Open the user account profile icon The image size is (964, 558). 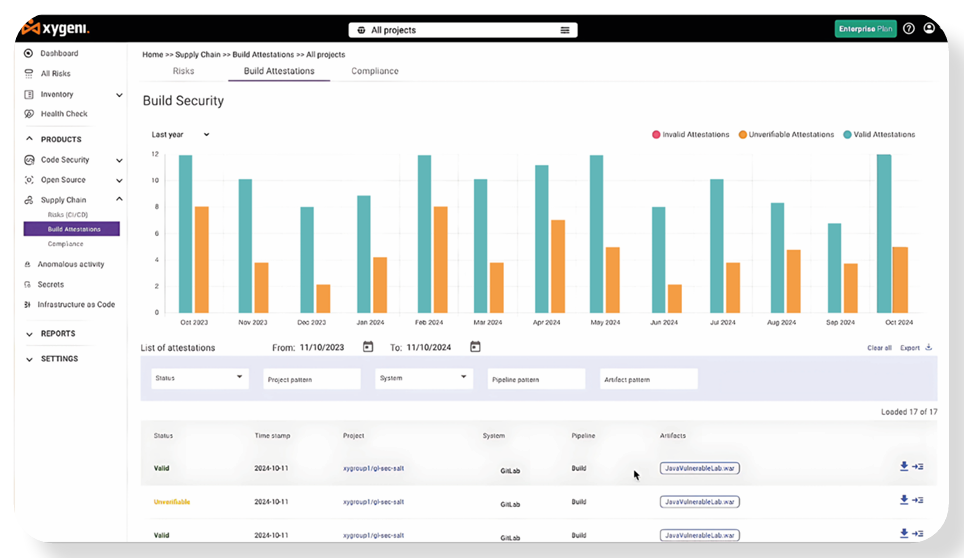pyautogui.click(x=929, y=29)
